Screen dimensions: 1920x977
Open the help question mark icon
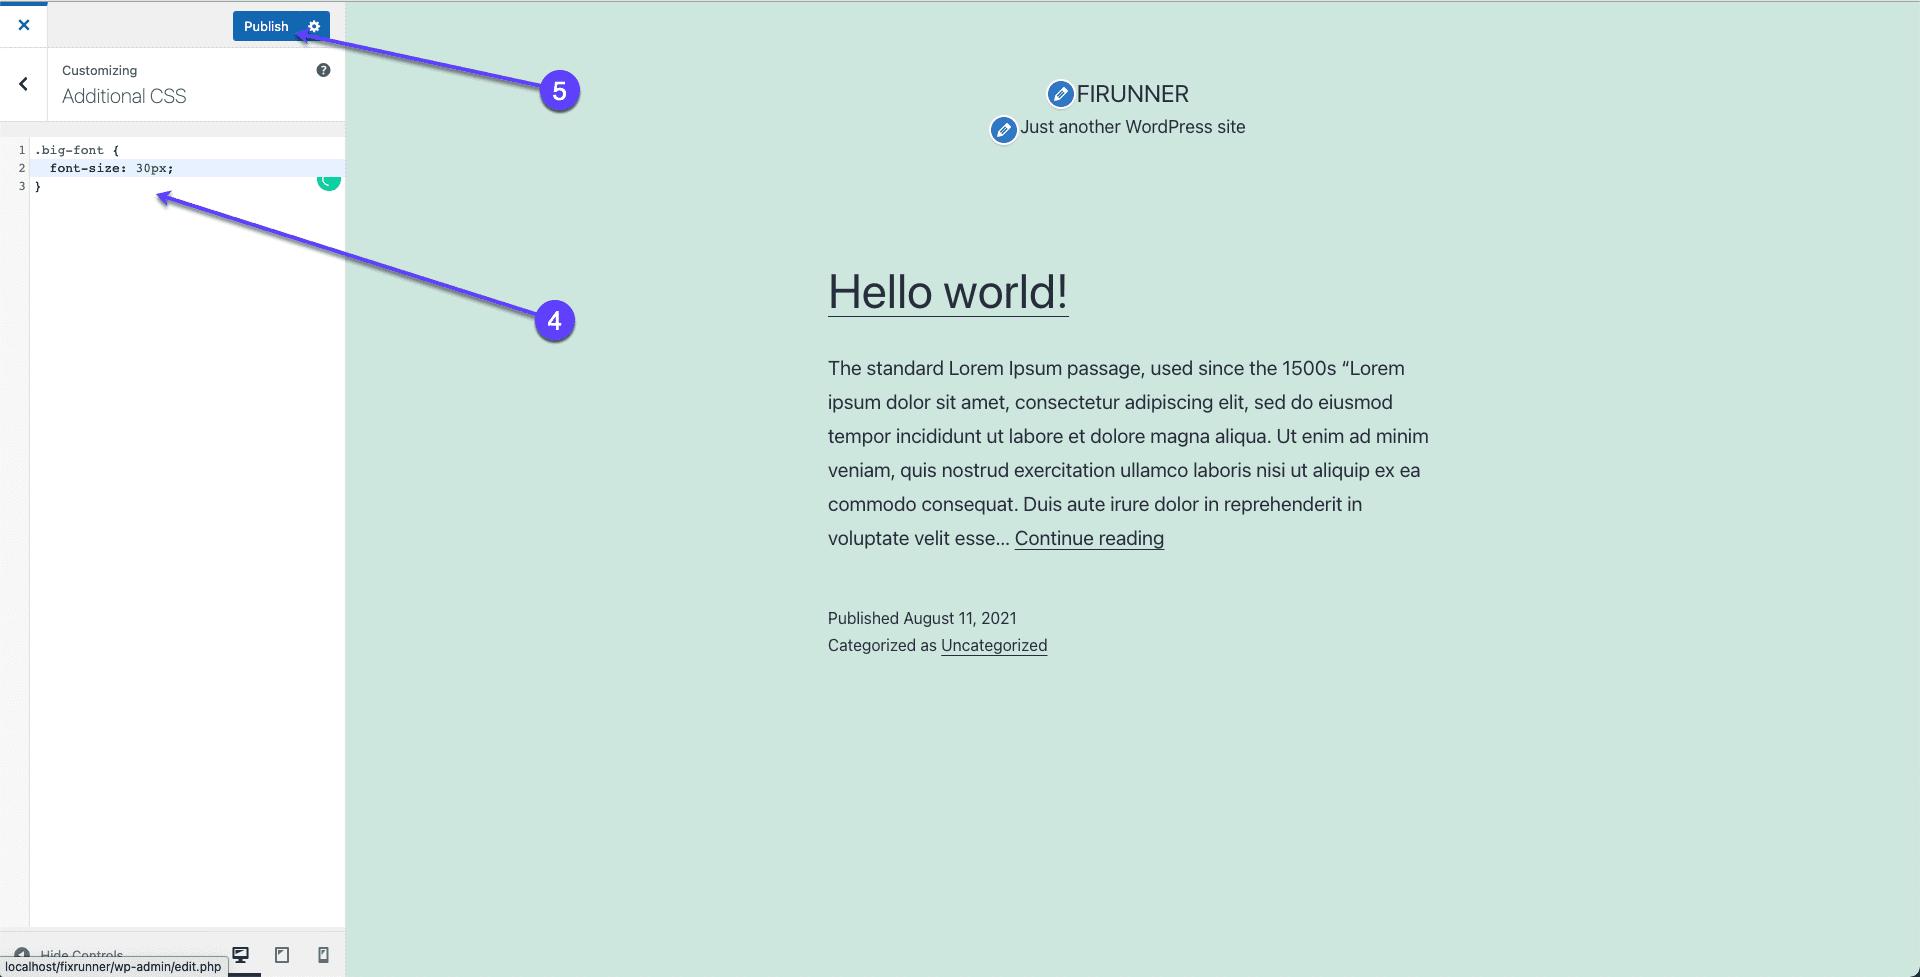pos(323,70)
